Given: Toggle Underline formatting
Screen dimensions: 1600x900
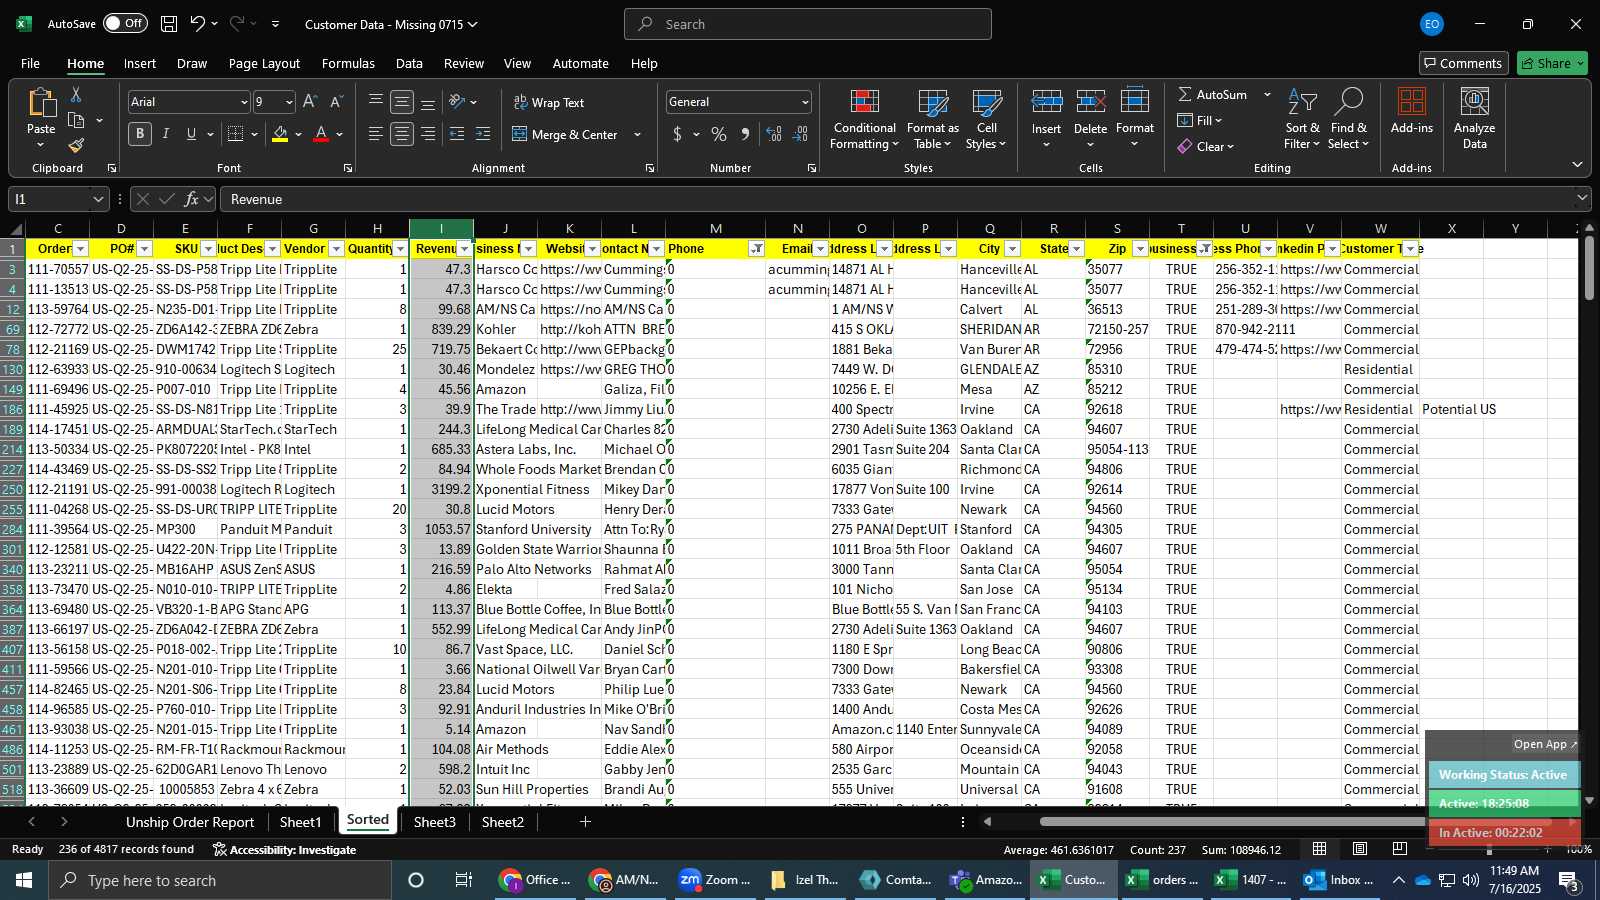Looking at the screenshot, I should coord(191,134).
